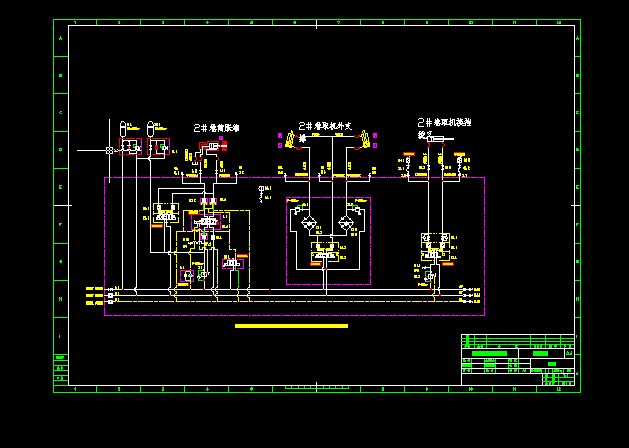The width and height of the screenshot is (629, 448).
Task: Click the second accumulator symbol near the red cylinder
Action: (151, 129)
